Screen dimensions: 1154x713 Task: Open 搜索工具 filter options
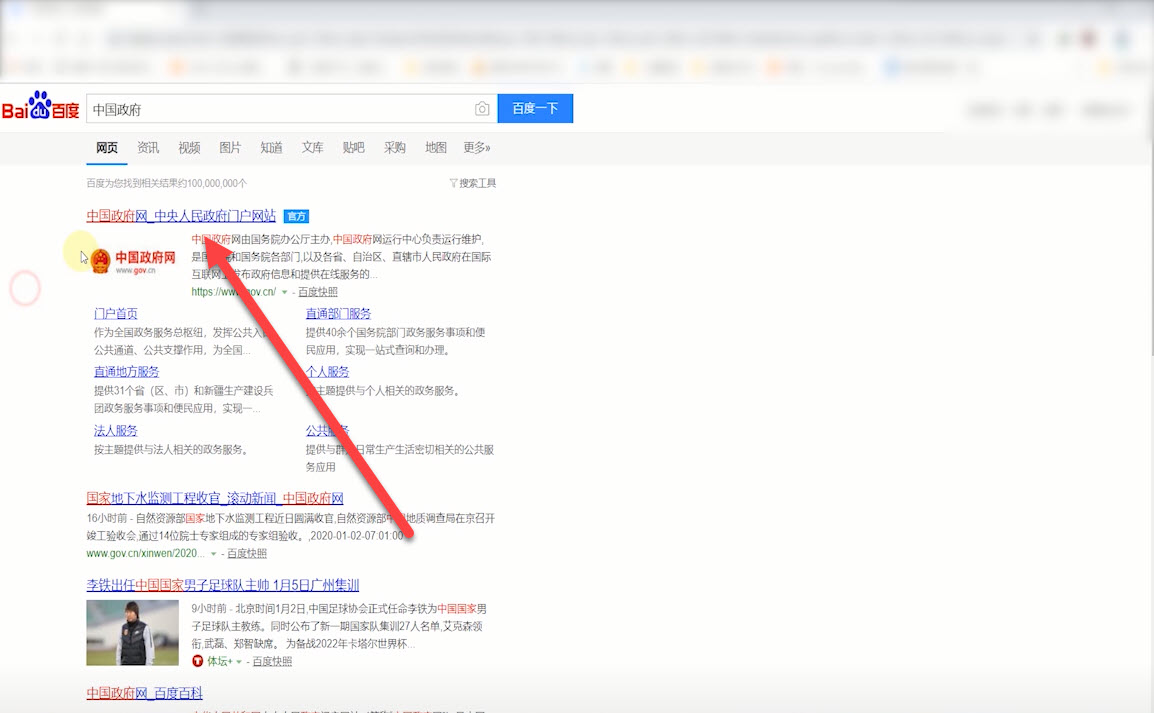[473, 183]
